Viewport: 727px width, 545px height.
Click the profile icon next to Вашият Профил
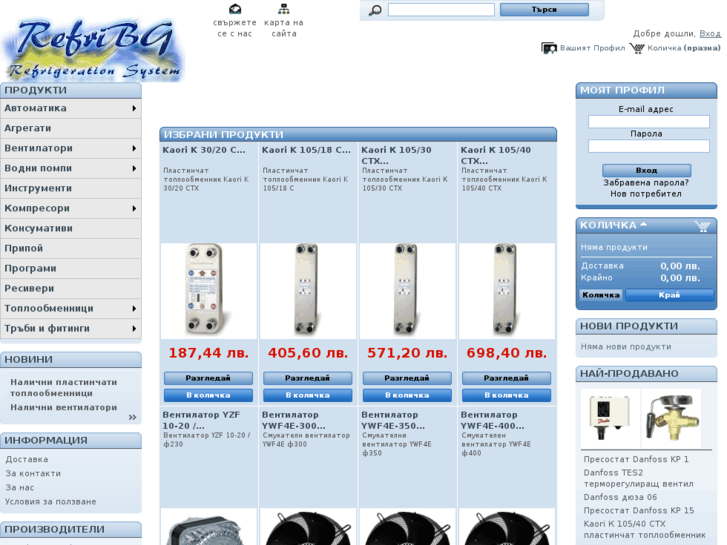[x=548, y=48]
